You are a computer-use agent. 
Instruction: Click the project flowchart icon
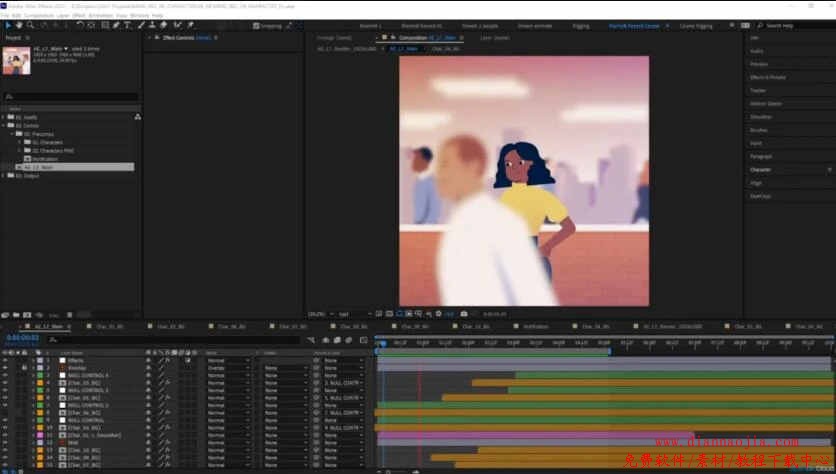click(x=137, y=116)
